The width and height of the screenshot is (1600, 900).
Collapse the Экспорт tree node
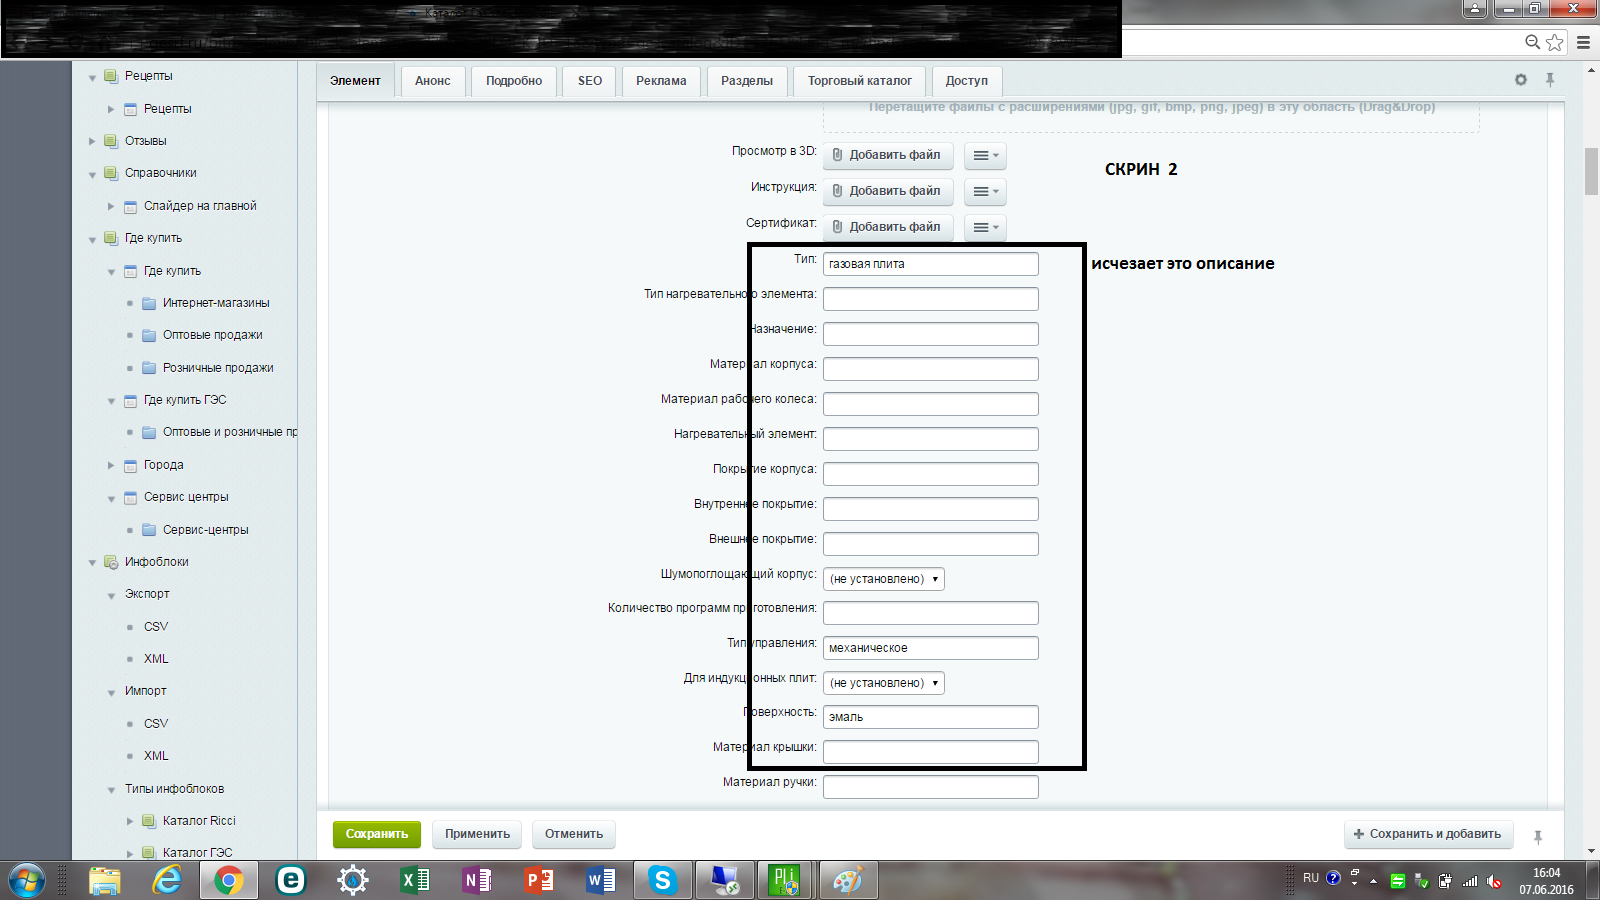point(111,595)
